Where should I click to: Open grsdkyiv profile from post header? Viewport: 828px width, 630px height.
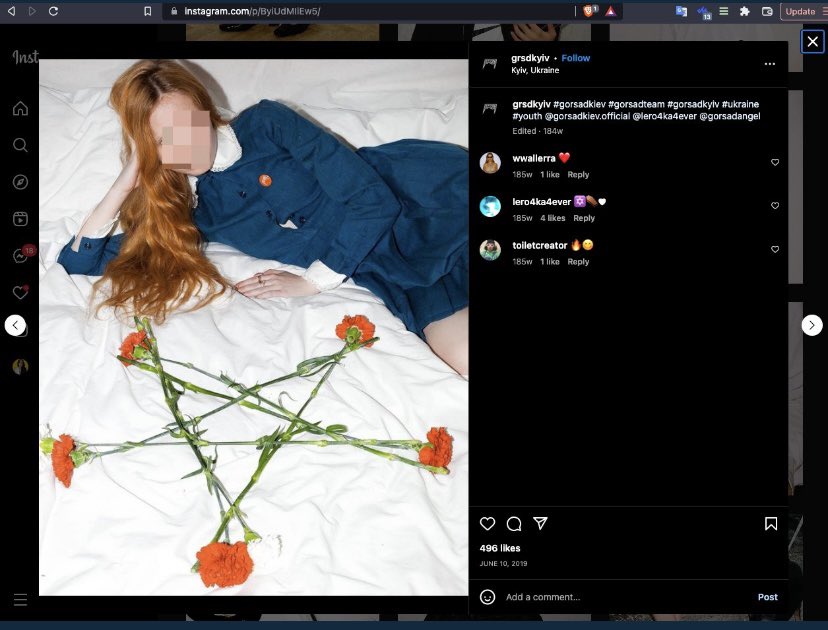coord(530,58)
